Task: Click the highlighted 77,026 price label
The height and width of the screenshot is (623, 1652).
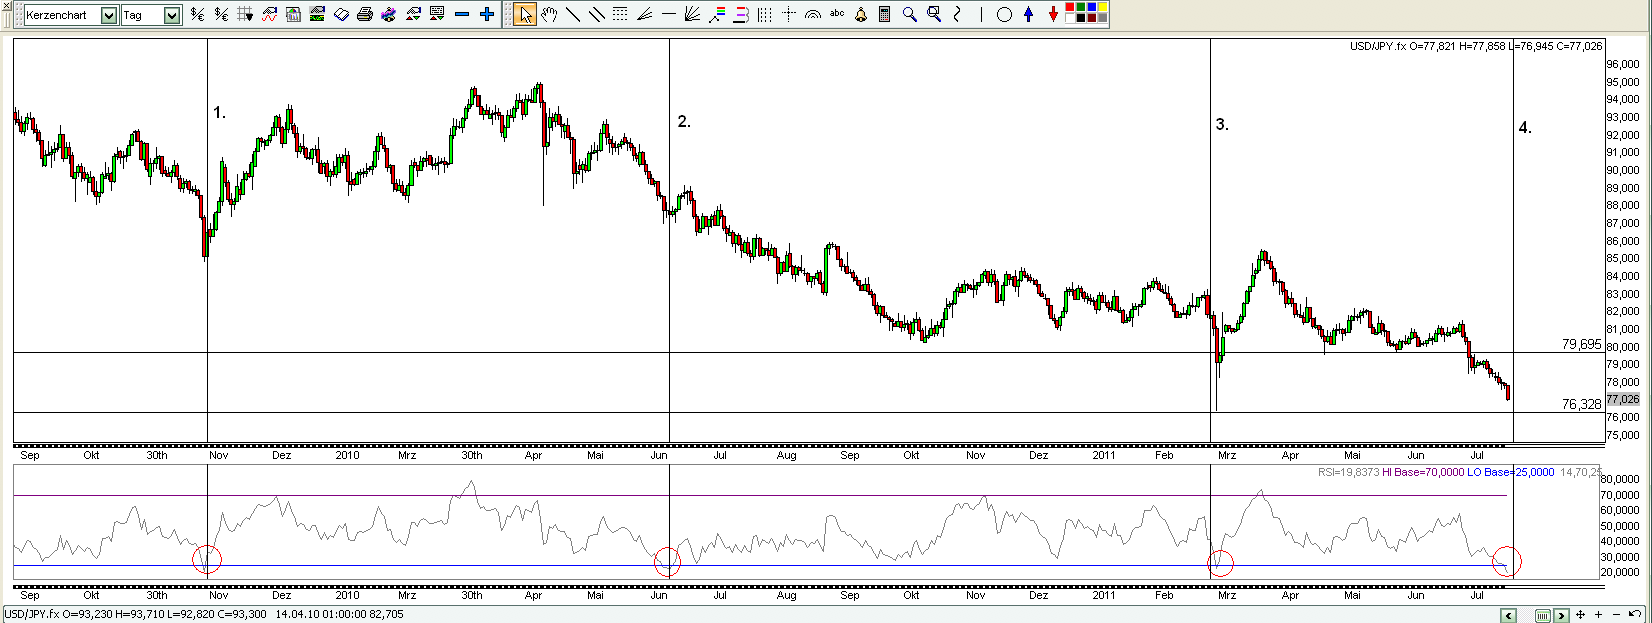Action: pyautogui.click(x=1622, y=399)
